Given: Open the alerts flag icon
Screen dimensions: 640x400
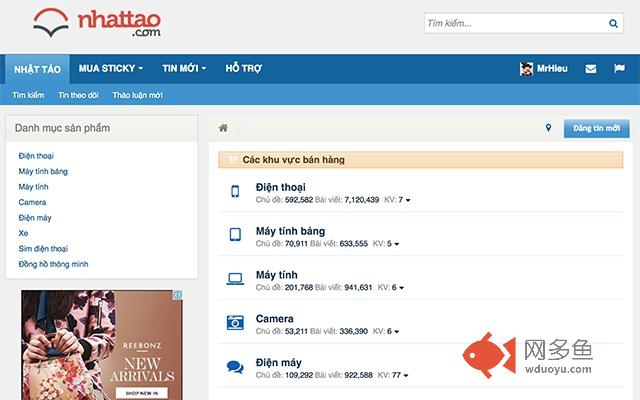Looking at the screenshot, I should point(619,69).
